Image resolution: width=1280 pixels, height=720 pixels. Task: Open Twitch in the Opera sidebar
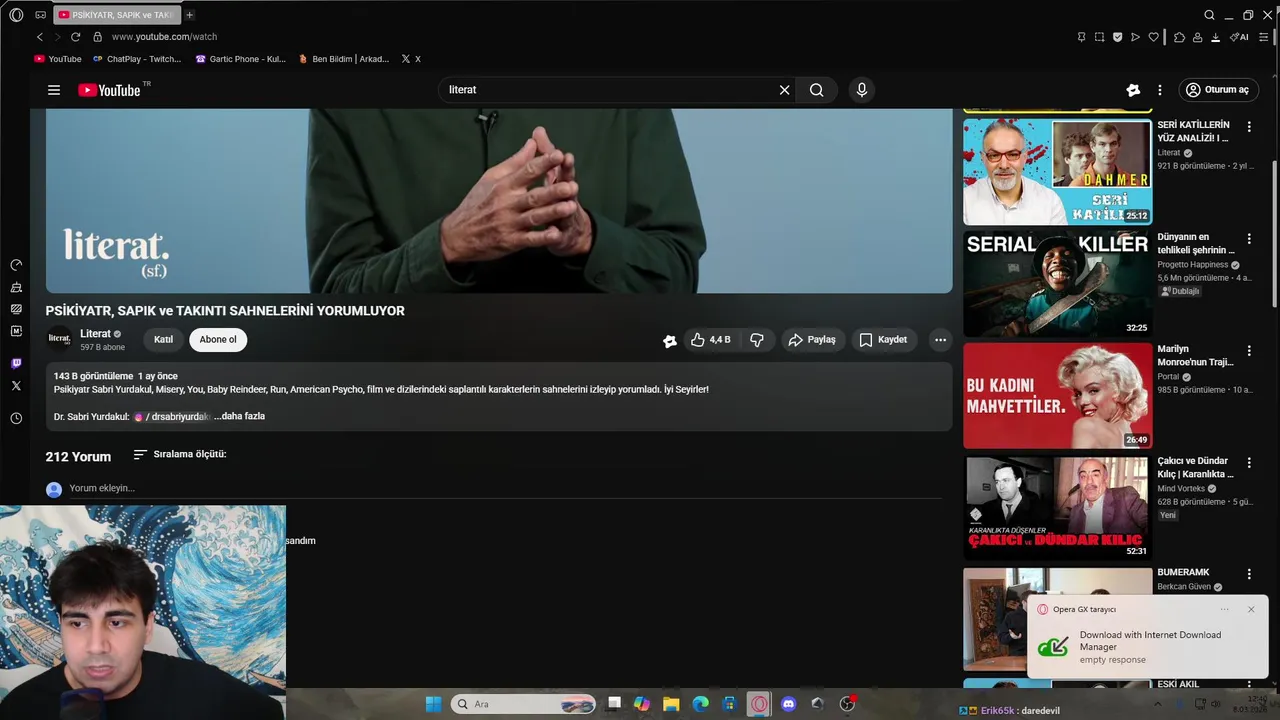coord(16,364)
